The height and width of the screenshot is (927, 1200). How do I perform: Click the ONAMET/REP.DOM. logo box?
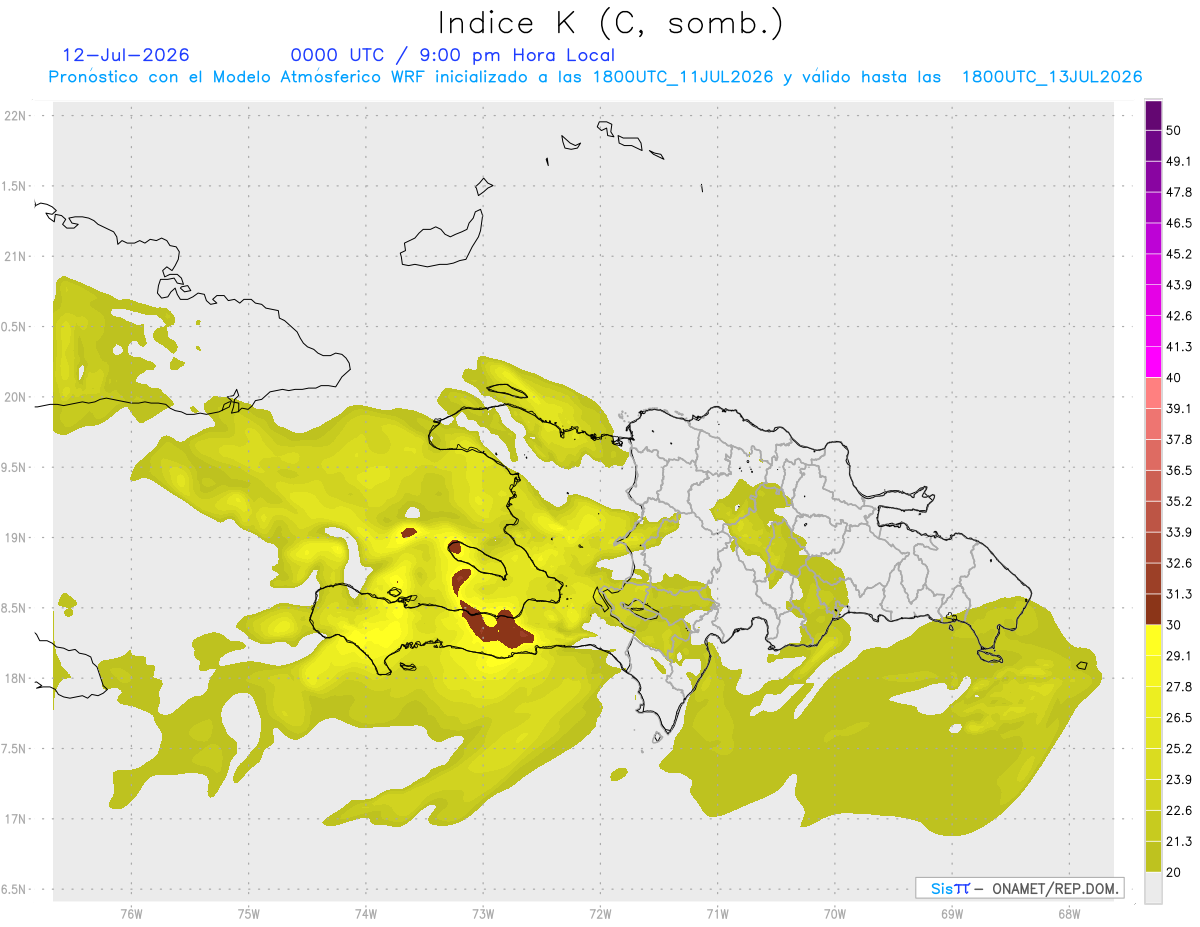tap(1019, 888)
